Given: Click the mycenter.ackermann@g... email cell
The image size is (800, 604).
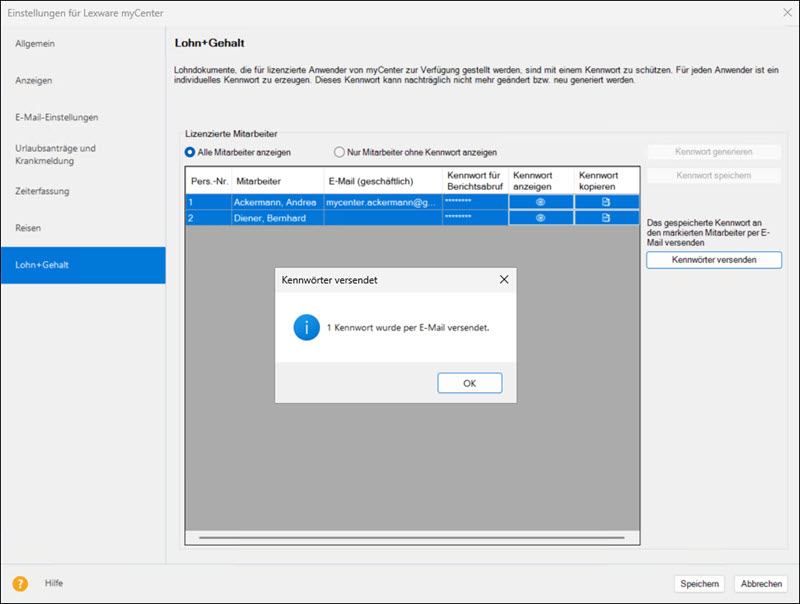Looking at the screenshot, I should tap(383, 202).
